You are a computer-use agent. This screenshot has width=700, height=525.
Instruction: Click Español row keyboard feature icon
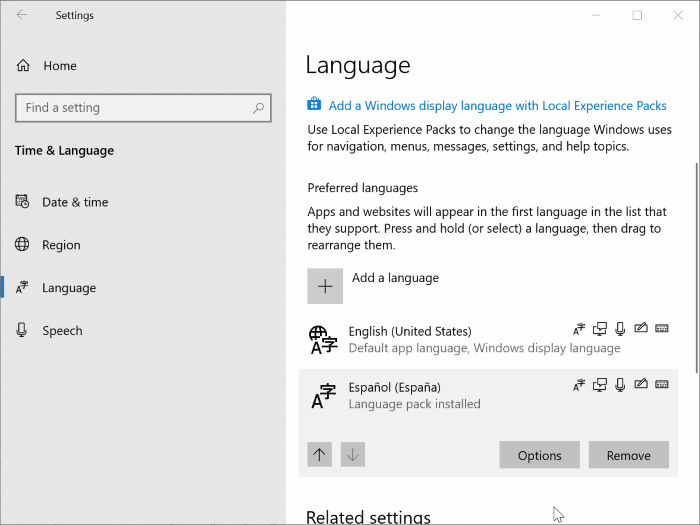click(x=662, y=384)
